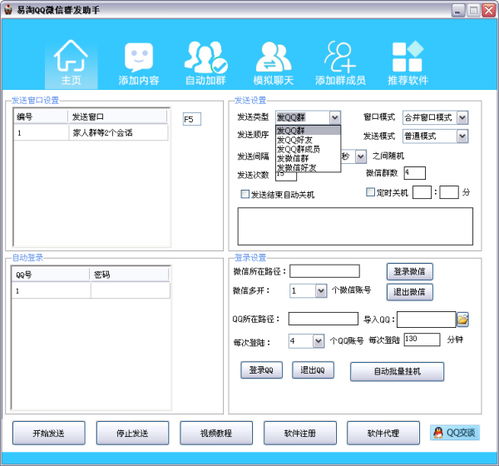Click the 登录QQ button

[x=262, y=370]
